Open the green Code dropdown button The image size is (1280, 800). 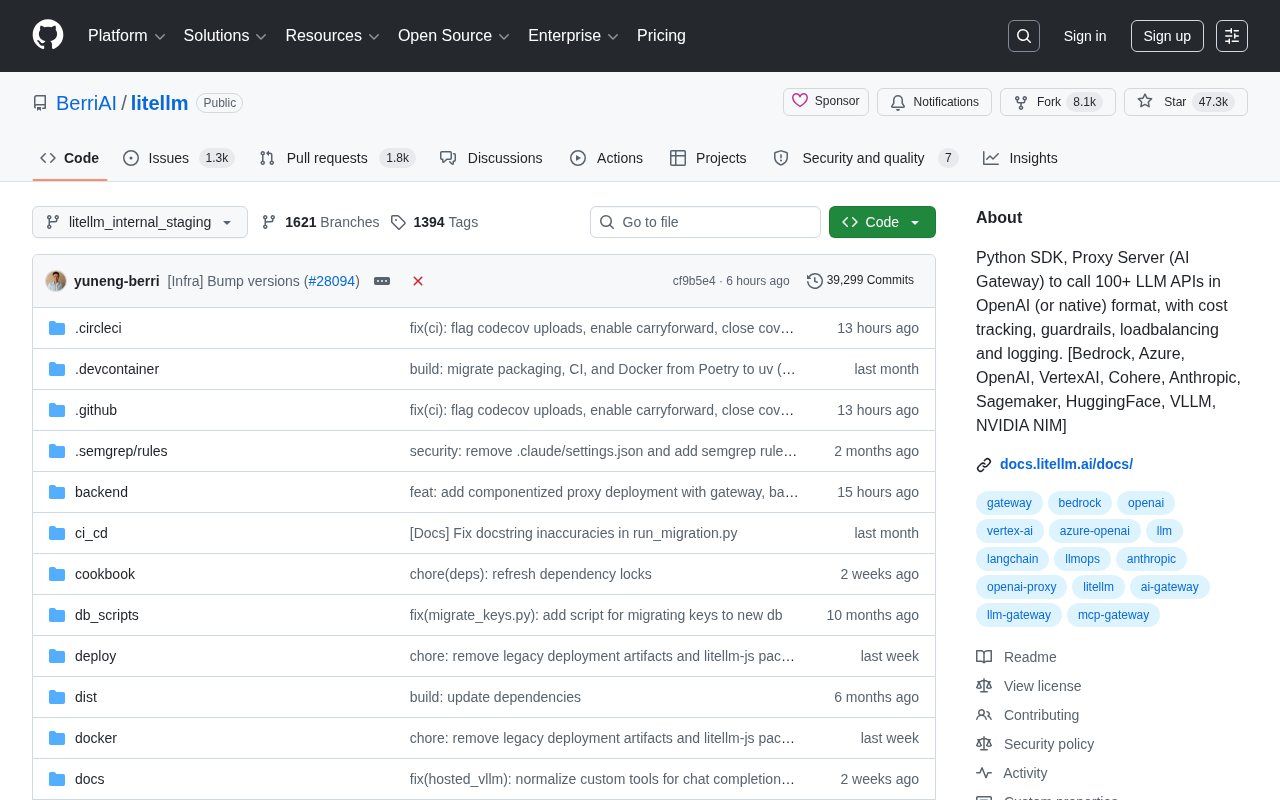tap(882, 222)
